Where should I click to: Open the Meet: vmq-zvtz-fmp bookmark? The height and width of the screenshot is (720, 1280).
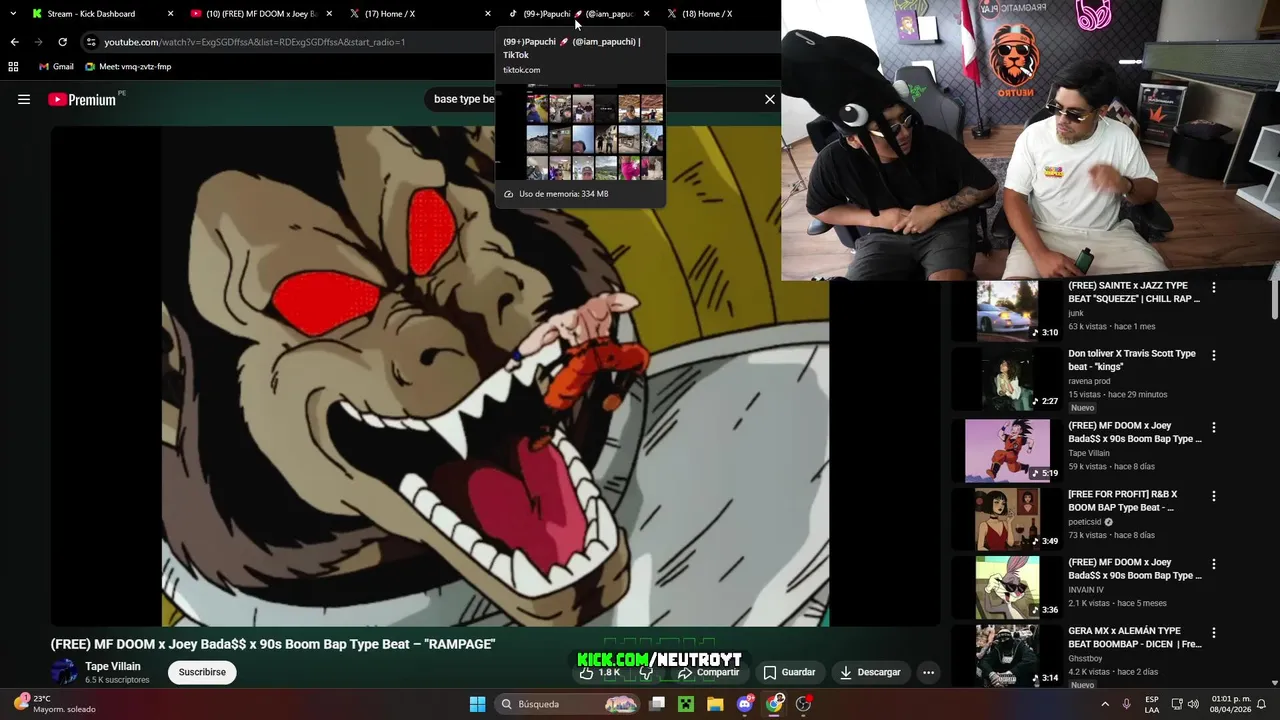pos(128,67)
